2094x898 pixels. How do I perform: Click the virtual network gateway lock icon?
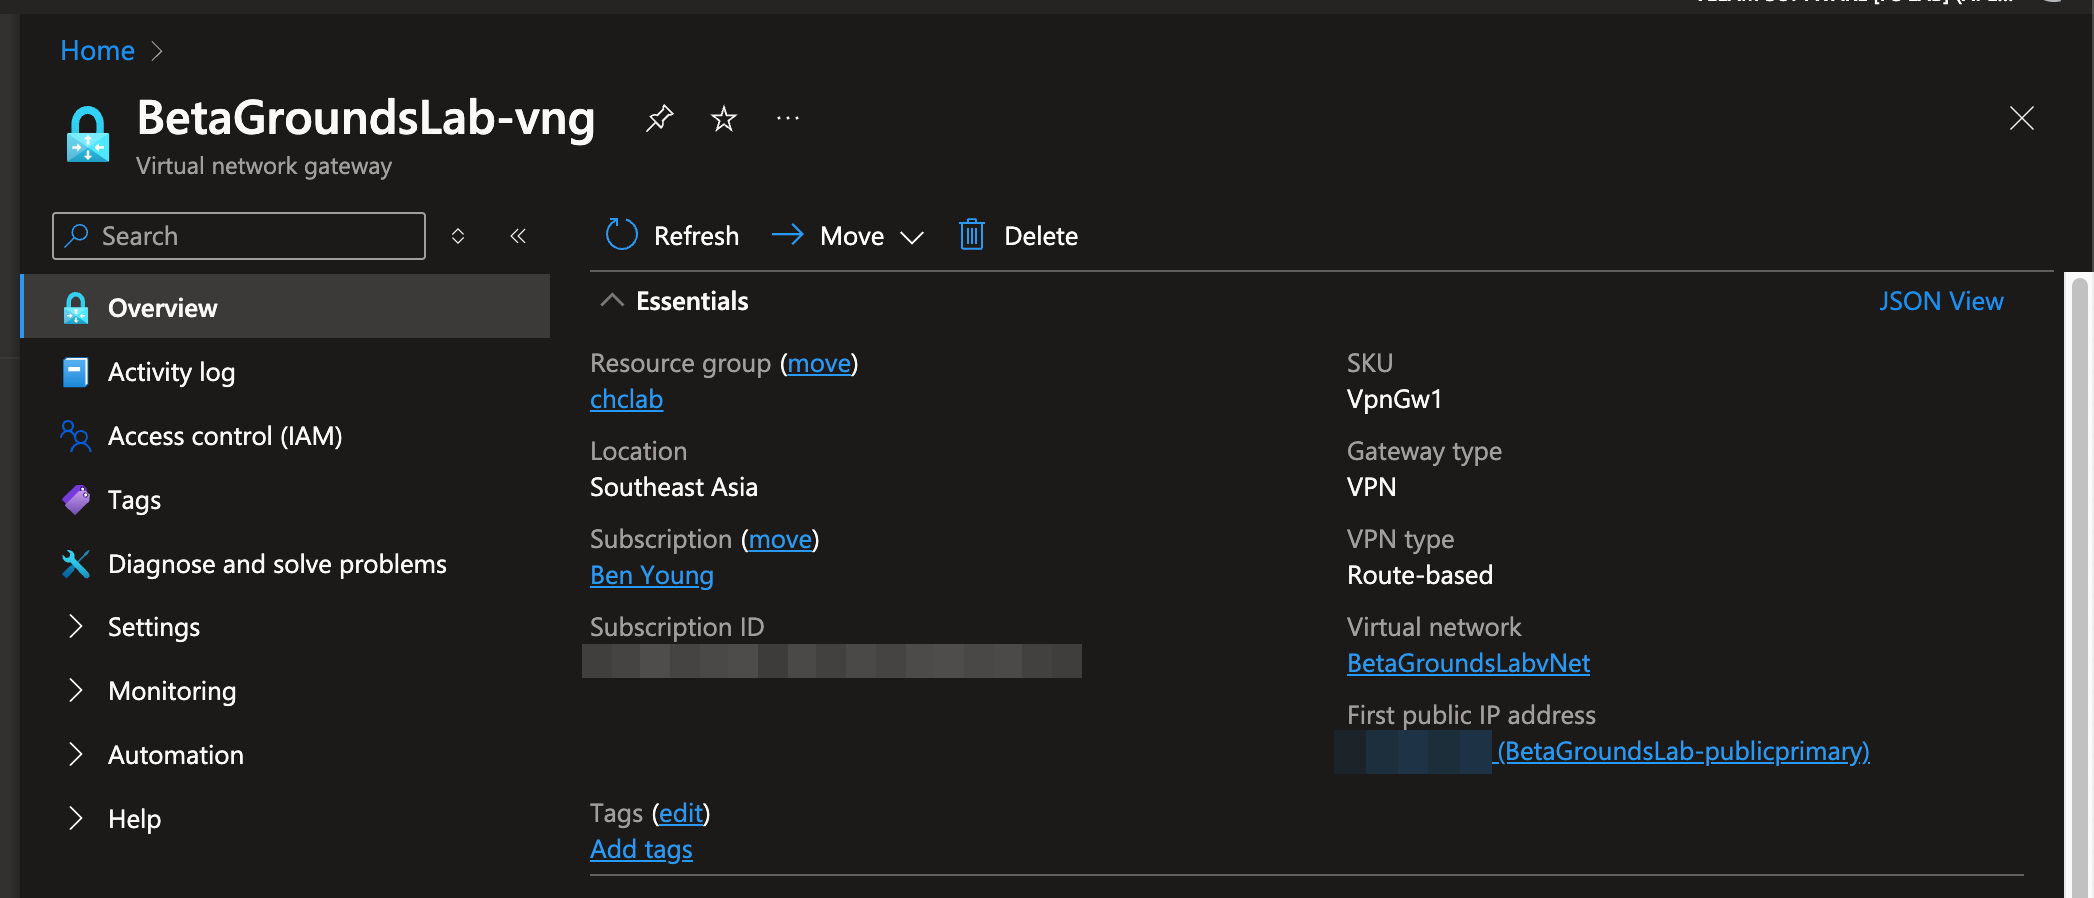pos(88,134)
